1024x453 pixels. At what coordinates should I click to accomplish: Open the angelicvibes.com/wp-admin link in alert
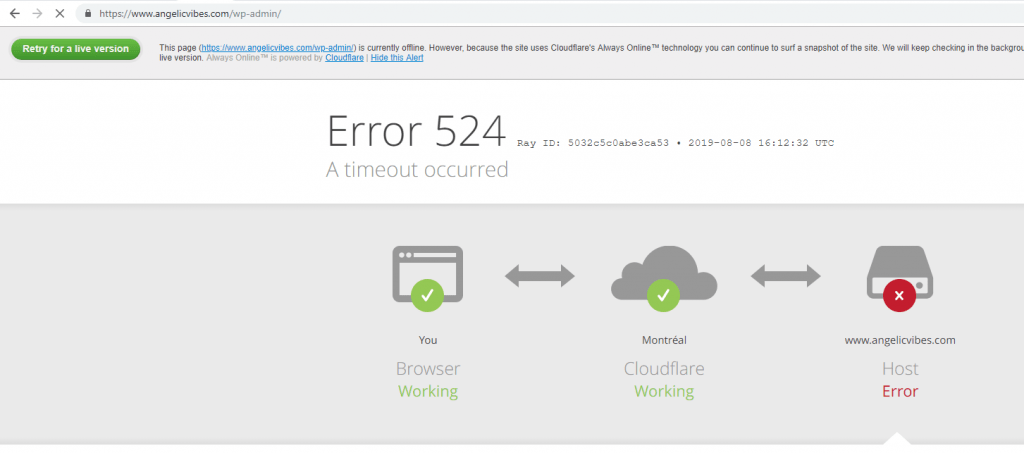click(x=278, y=48)
